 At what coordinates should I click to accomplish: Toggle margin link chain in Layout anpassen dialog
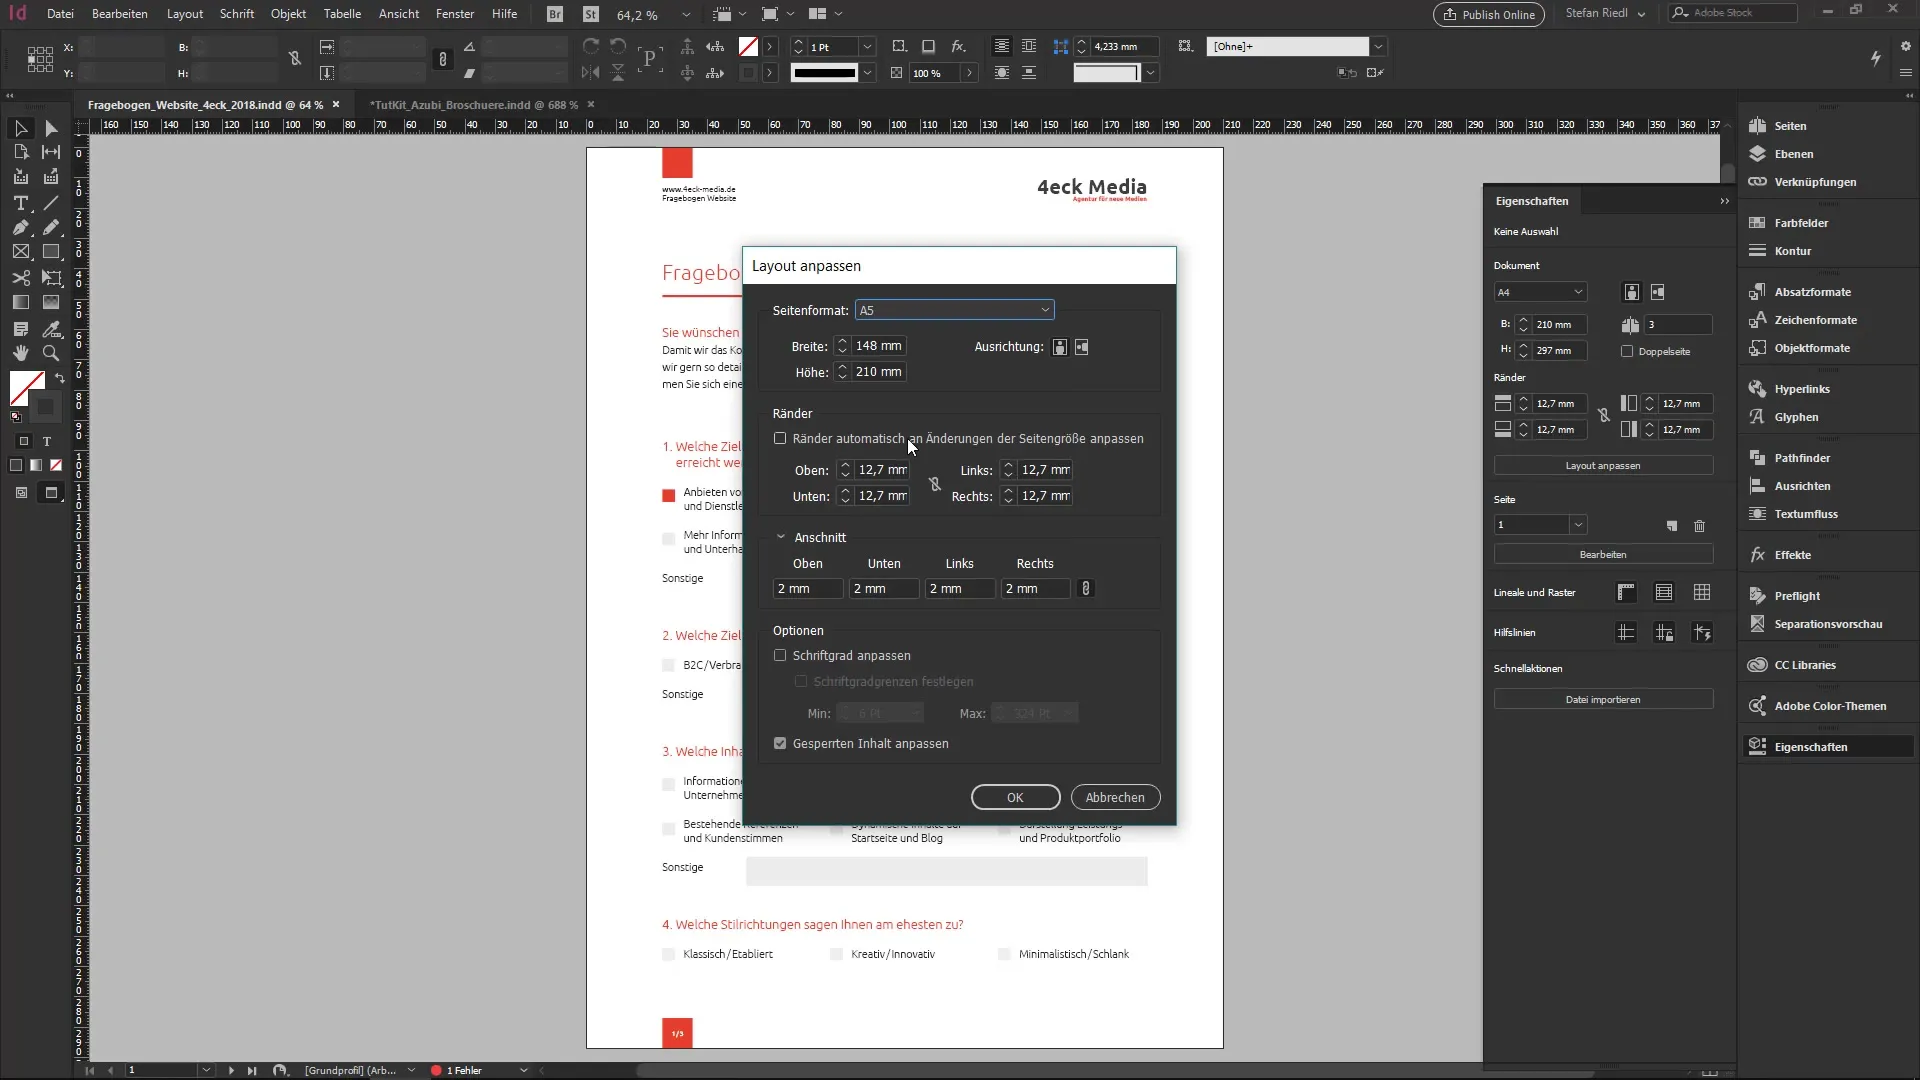point(934,484)
